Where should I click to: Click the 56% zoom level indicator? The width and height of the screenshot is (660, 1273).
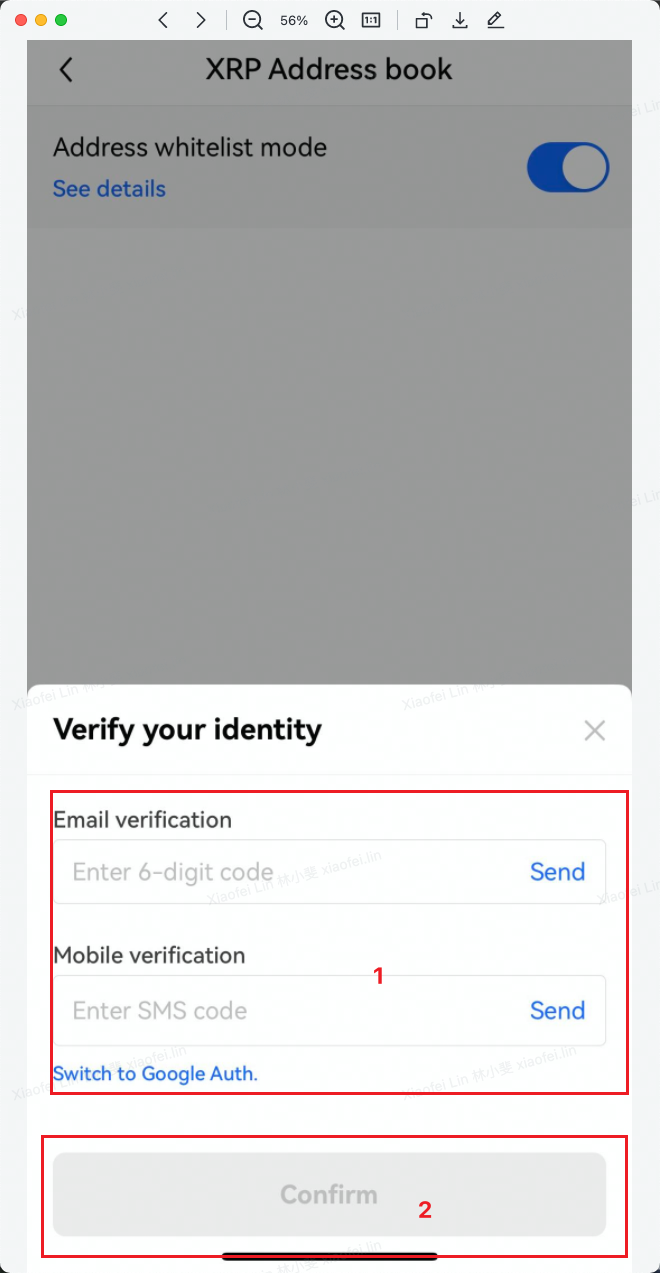pos(294,20)
